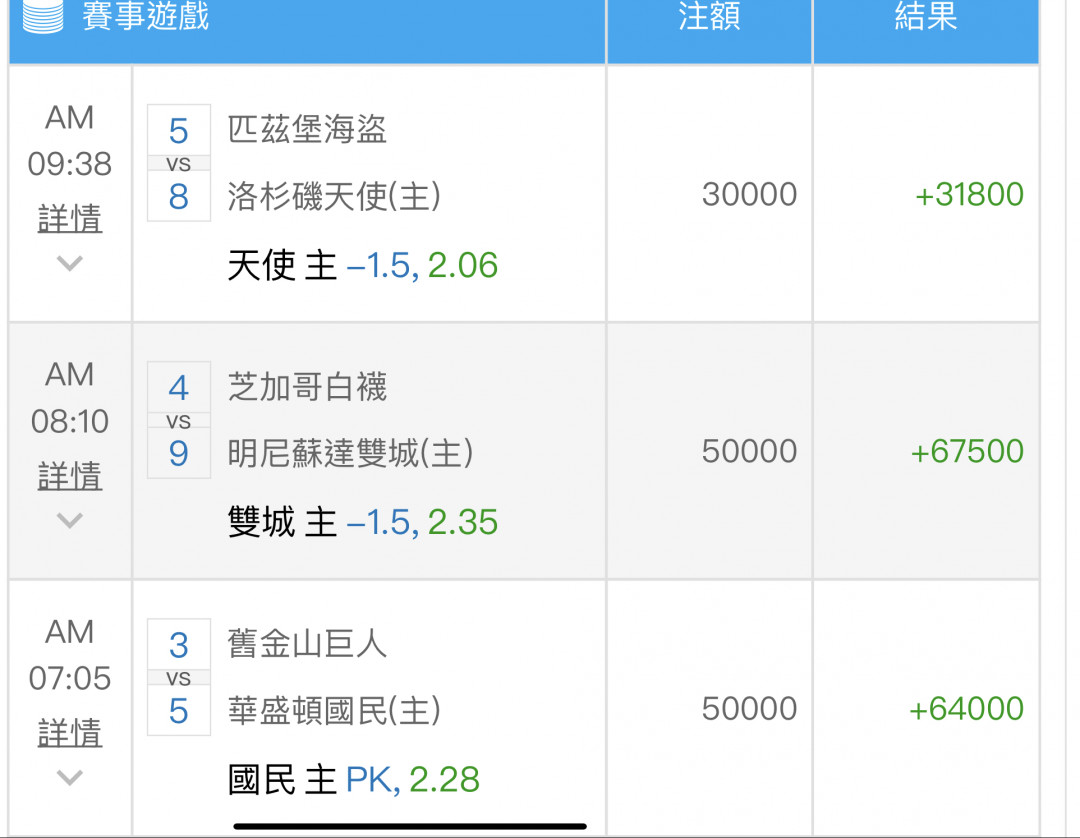Select the 注額 column header
Image resolution: width=1080 pixels, height=838 pixels.
pos(709,15)
